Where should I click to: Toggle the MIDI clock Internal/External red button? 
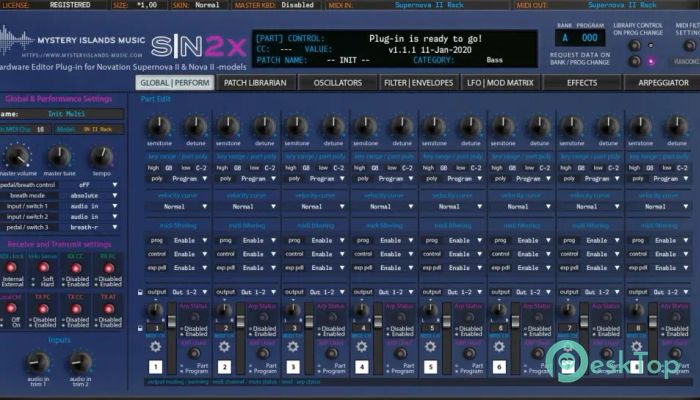click(11, 267)
